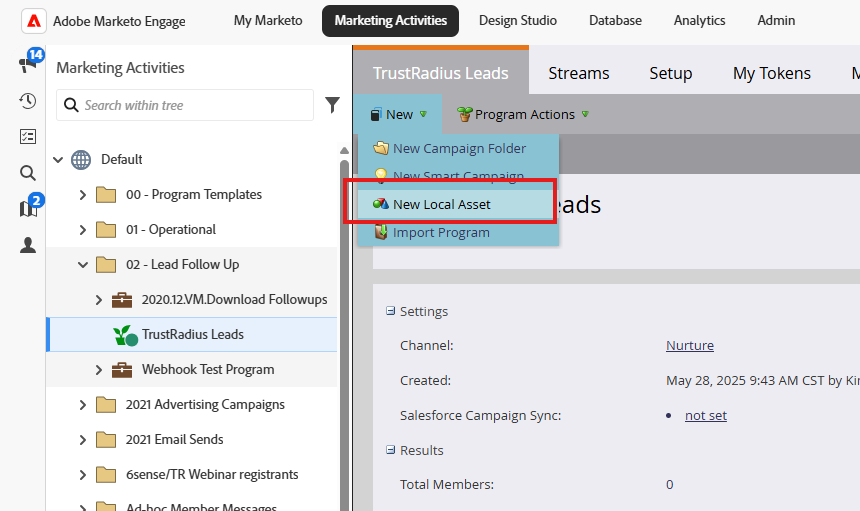This screenshot has height=511, width=860.
Task: Expand the 01 - Operational folder chevron
Action: point(83,230)
